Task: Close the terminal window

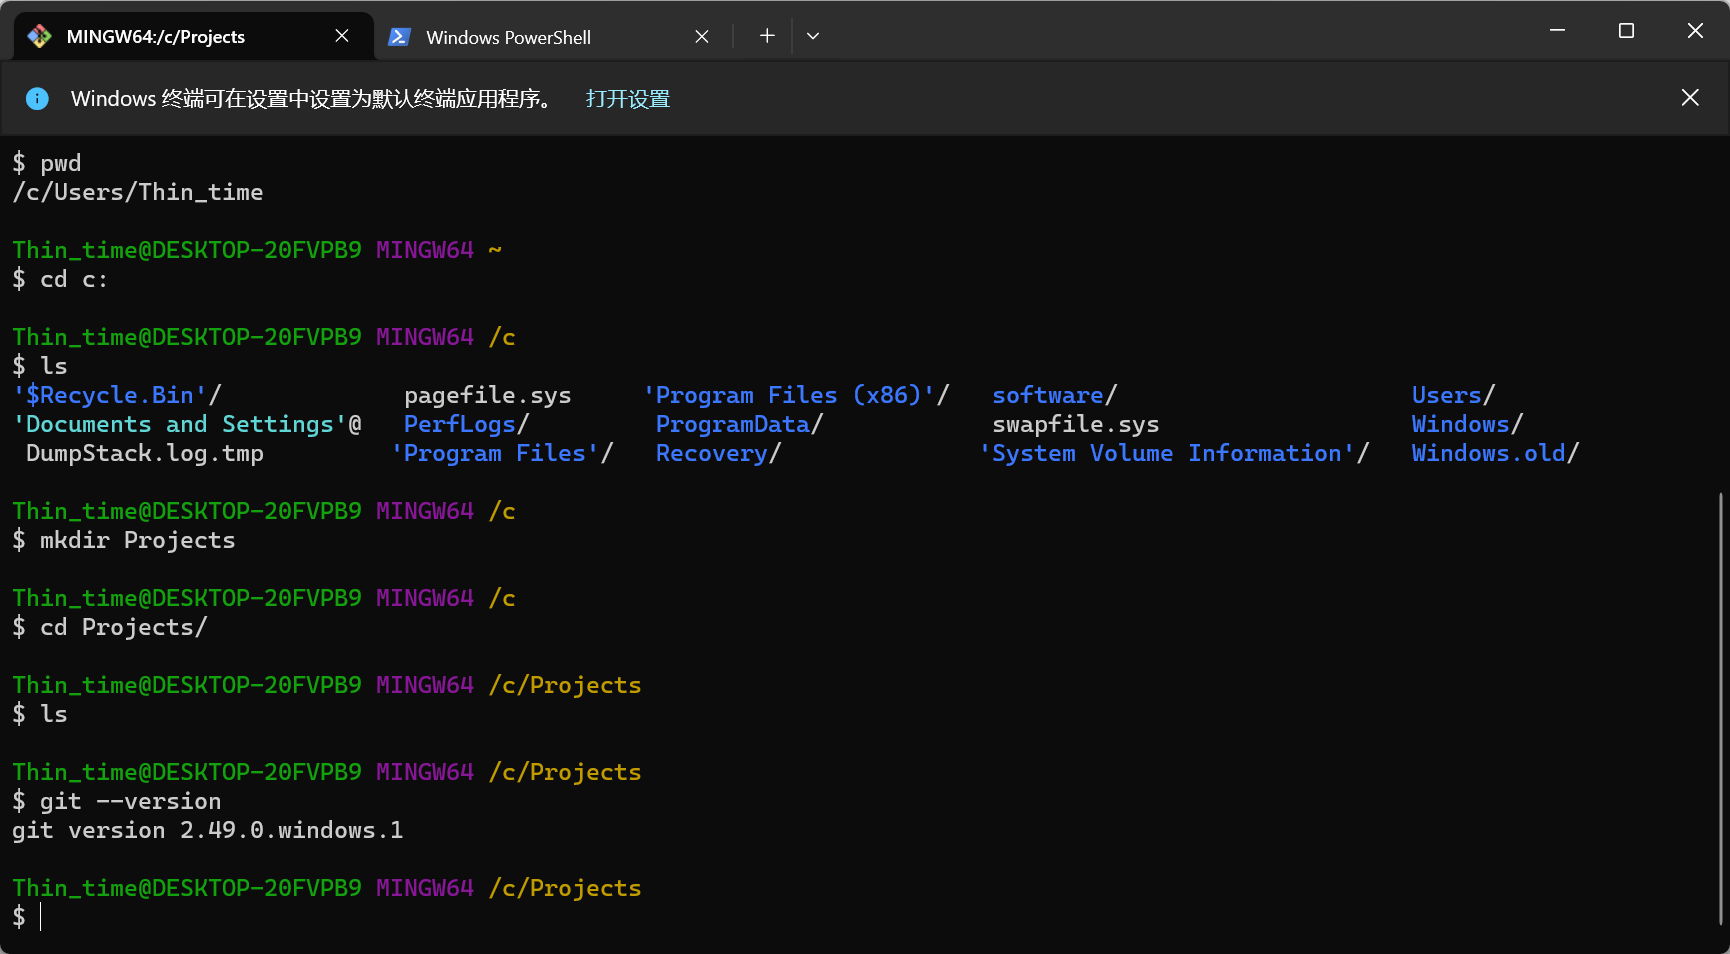Action: pyautogui.click(x=1695, y=31)
